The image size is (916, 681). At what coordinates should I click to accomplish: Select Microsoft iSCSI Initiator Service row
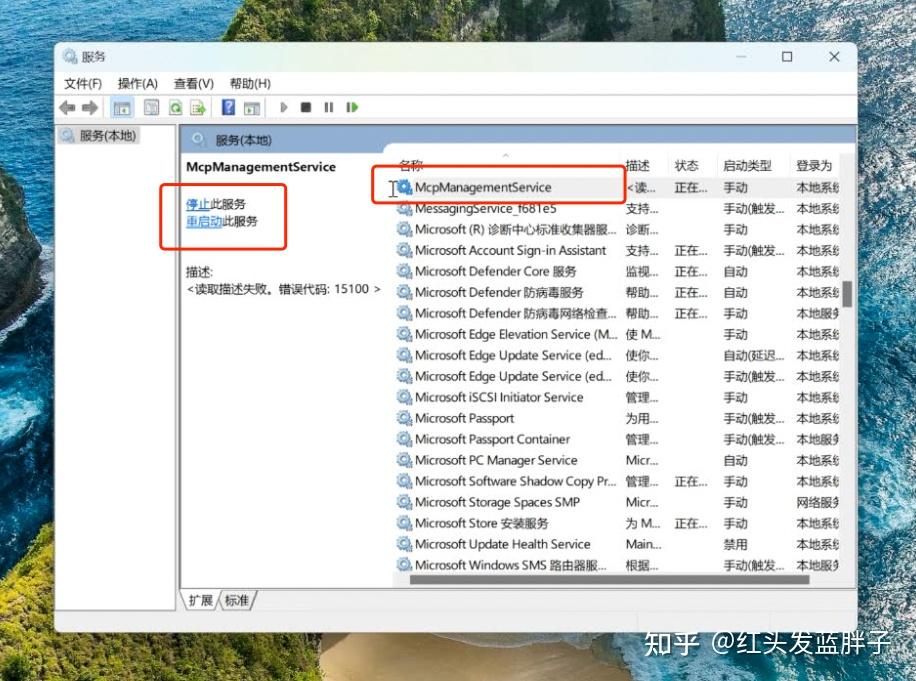pos(616,398)
